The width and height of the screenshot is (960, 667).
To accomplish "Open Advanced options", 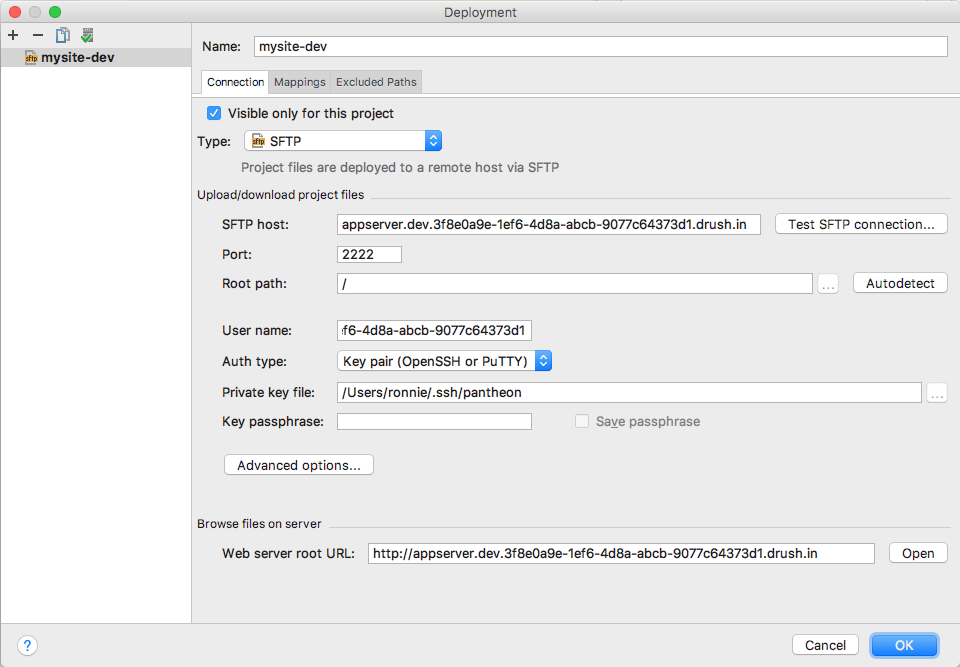I will (298, 464).
